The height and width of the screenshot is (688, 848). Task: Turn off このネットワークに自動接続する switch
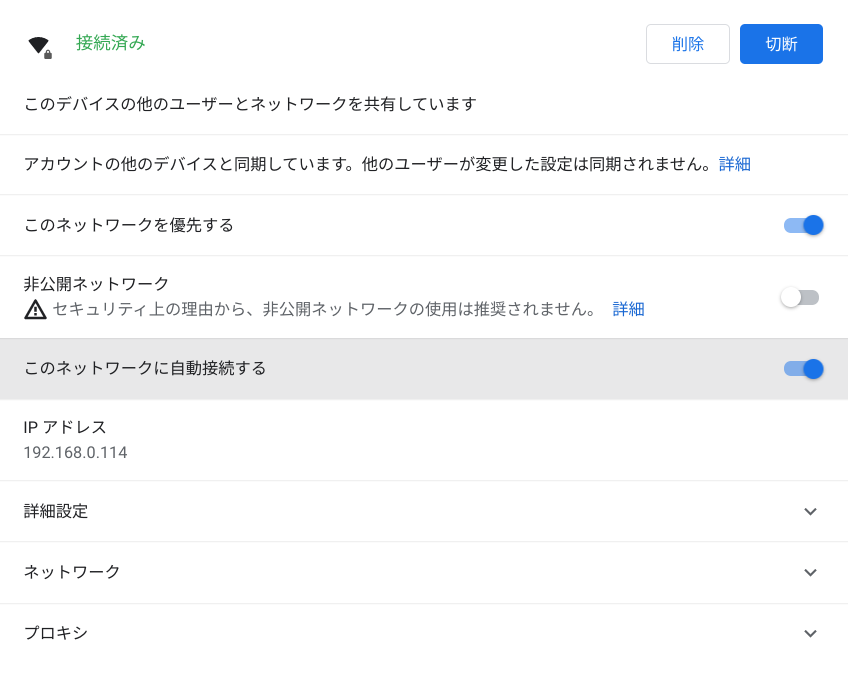point(804,369)
